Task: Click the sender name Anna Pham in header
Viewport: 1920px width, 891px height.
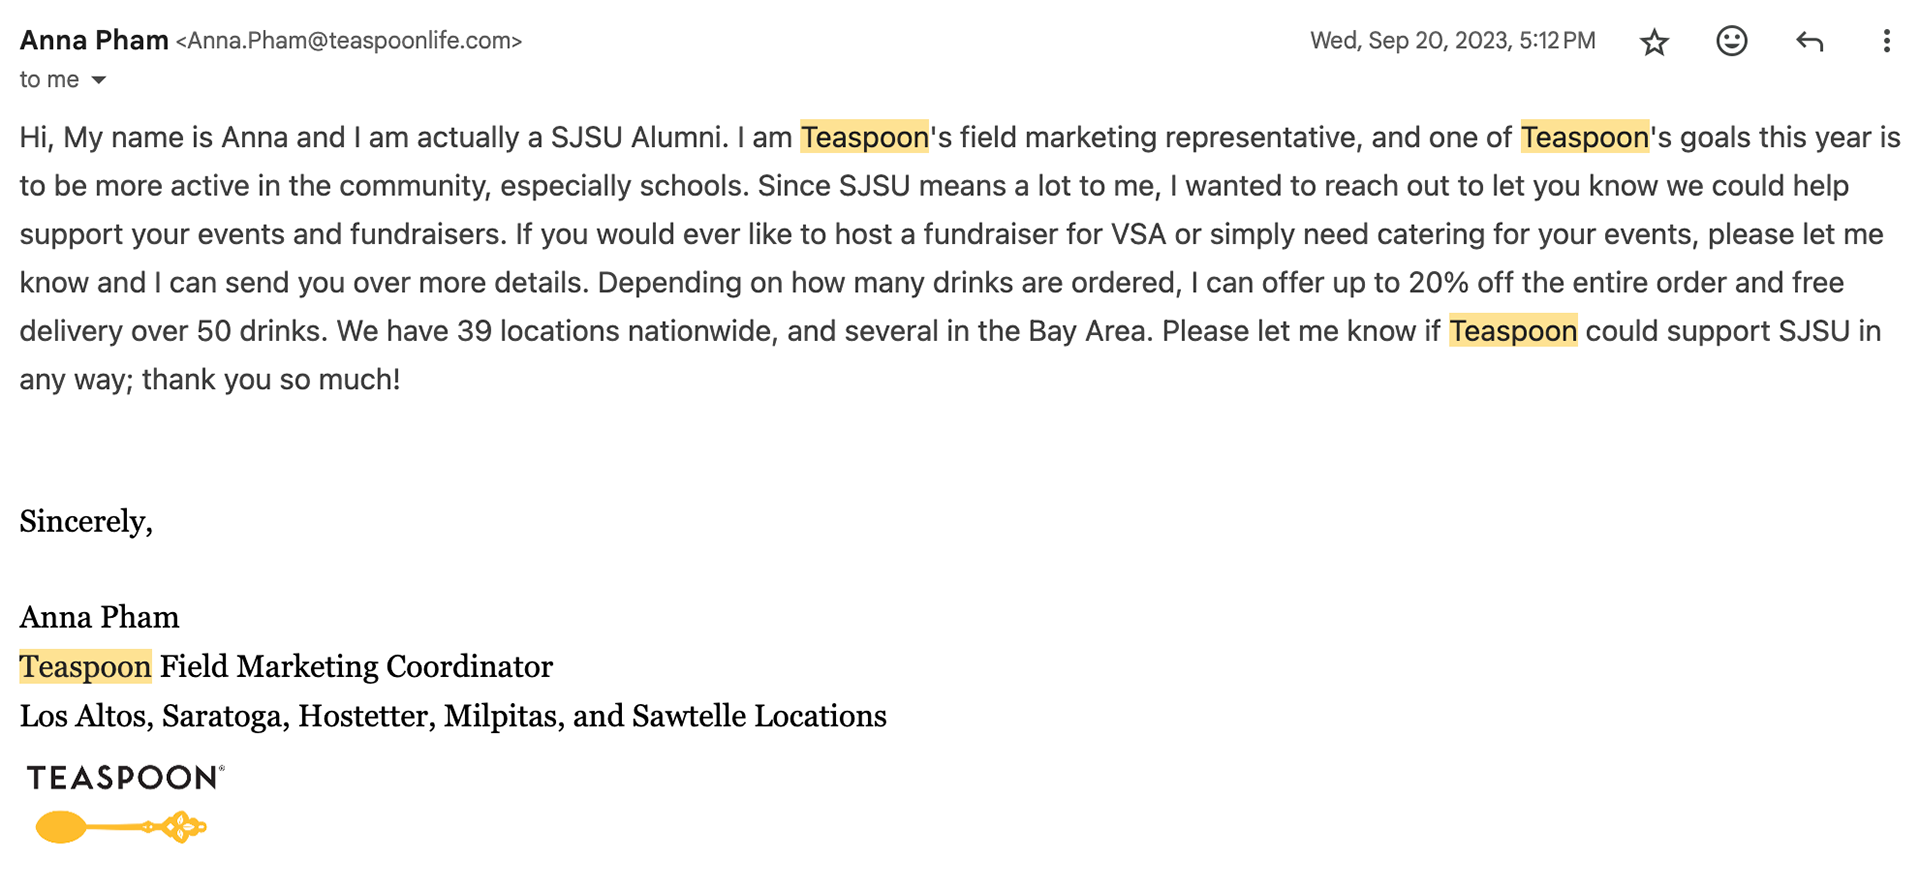Action: (x=94, y=40)
